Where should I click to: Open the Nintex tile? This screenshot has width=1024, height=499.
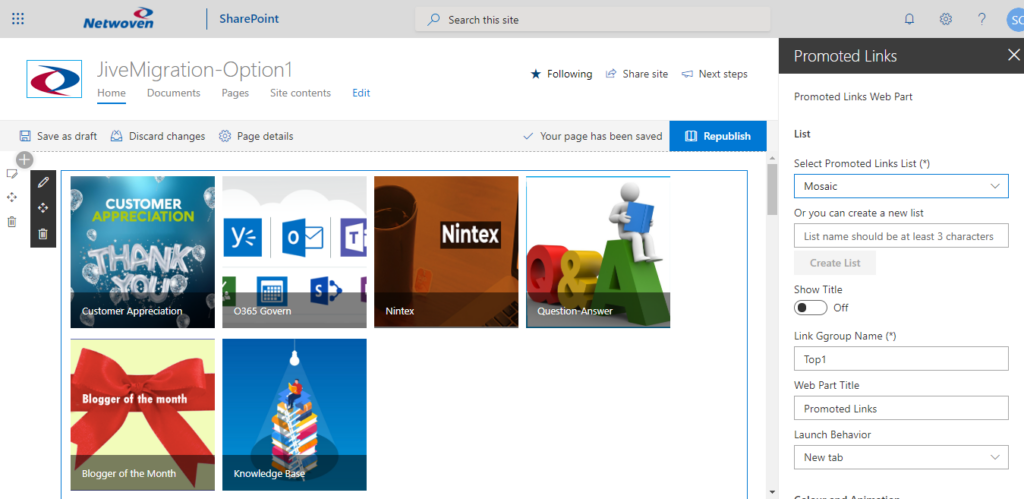(446, 252)
